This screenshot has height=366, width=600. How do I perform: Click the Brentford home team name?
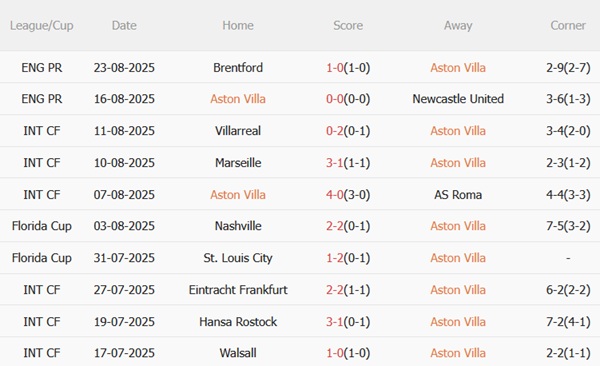click(x=238, y=68)
